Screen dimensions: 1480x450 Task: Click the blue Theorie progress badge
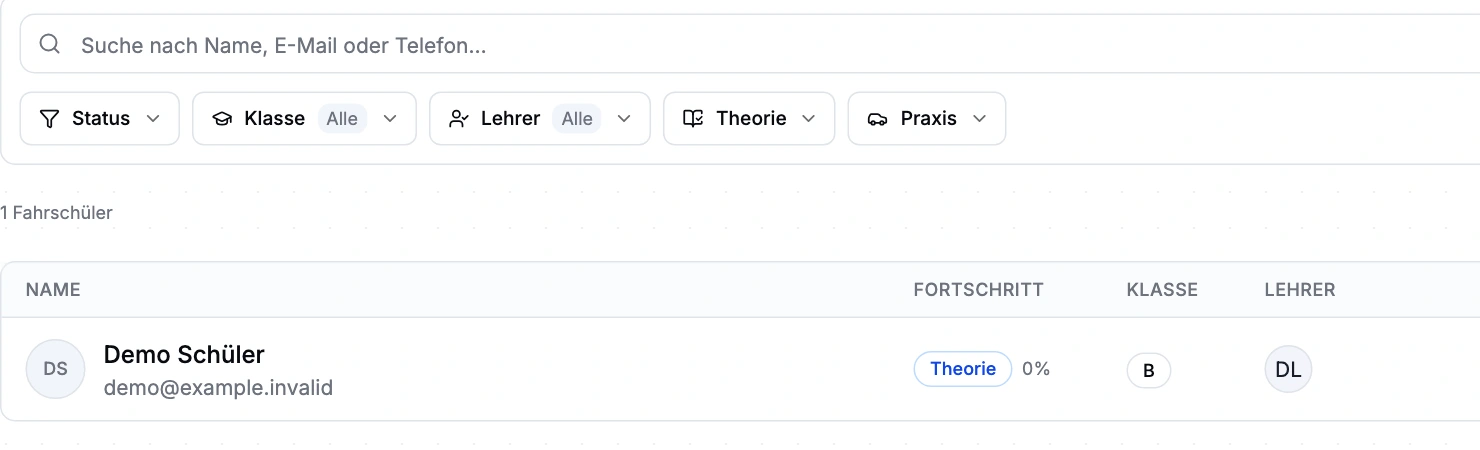coord(963,369)
